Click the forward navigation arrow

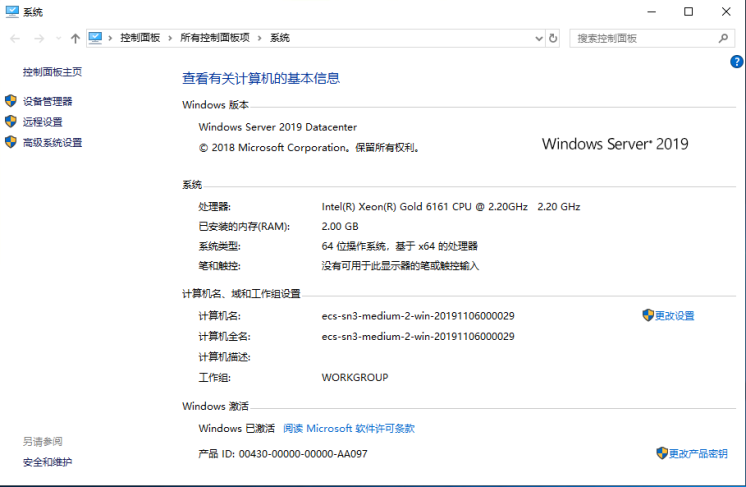pos(39,39)
